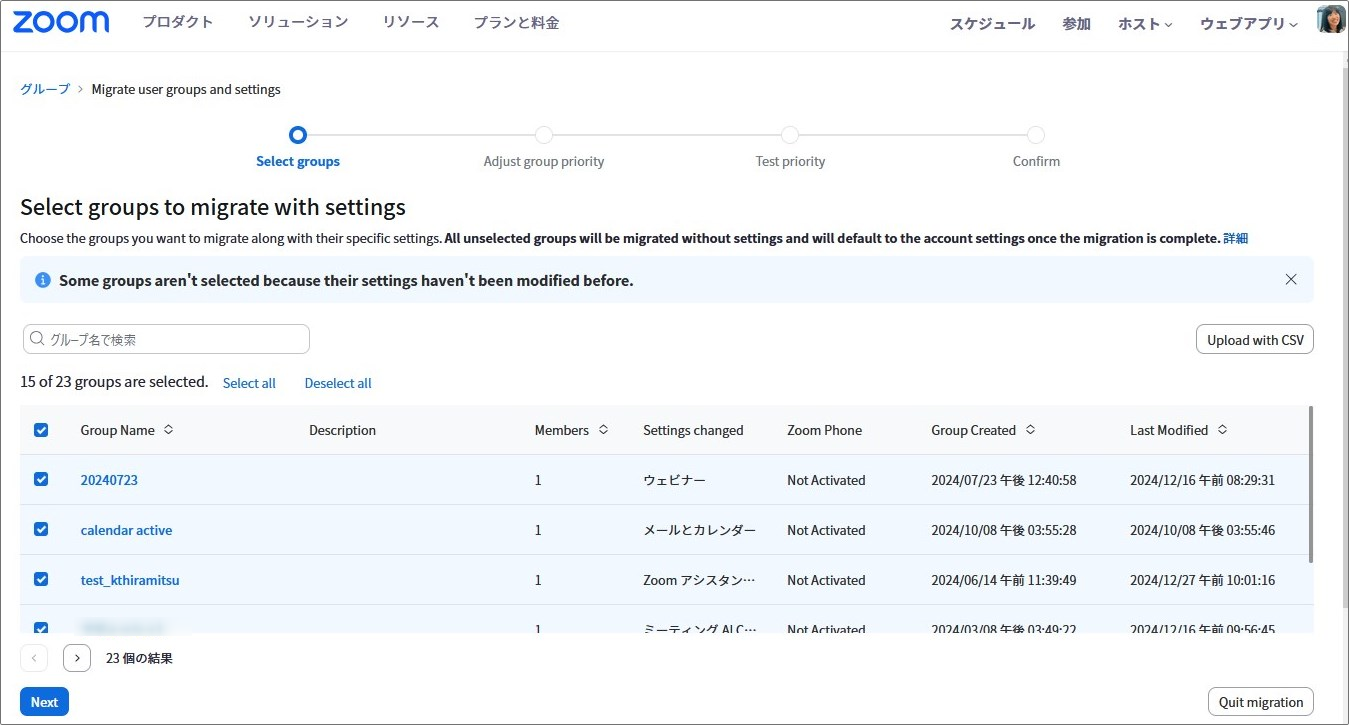Image resolution: width=1349 pixels, height=725 pixels.
Task: Click the 2024/12/27 午前 10:01:16 modified date
Action: 1202,580
